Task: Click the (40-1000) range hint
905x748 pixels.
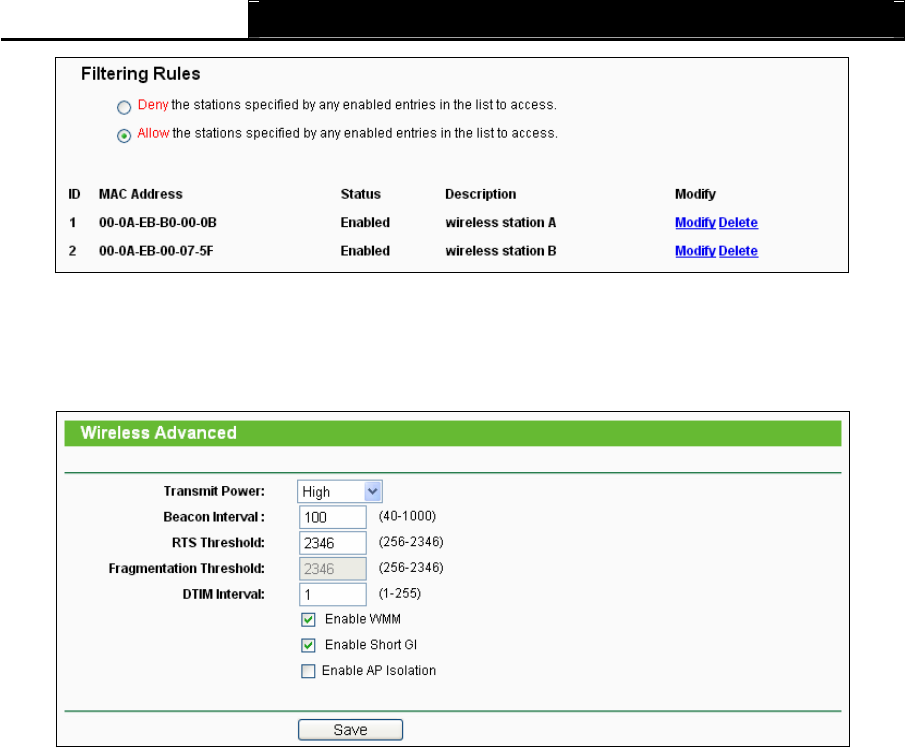Action: (407, 516)
